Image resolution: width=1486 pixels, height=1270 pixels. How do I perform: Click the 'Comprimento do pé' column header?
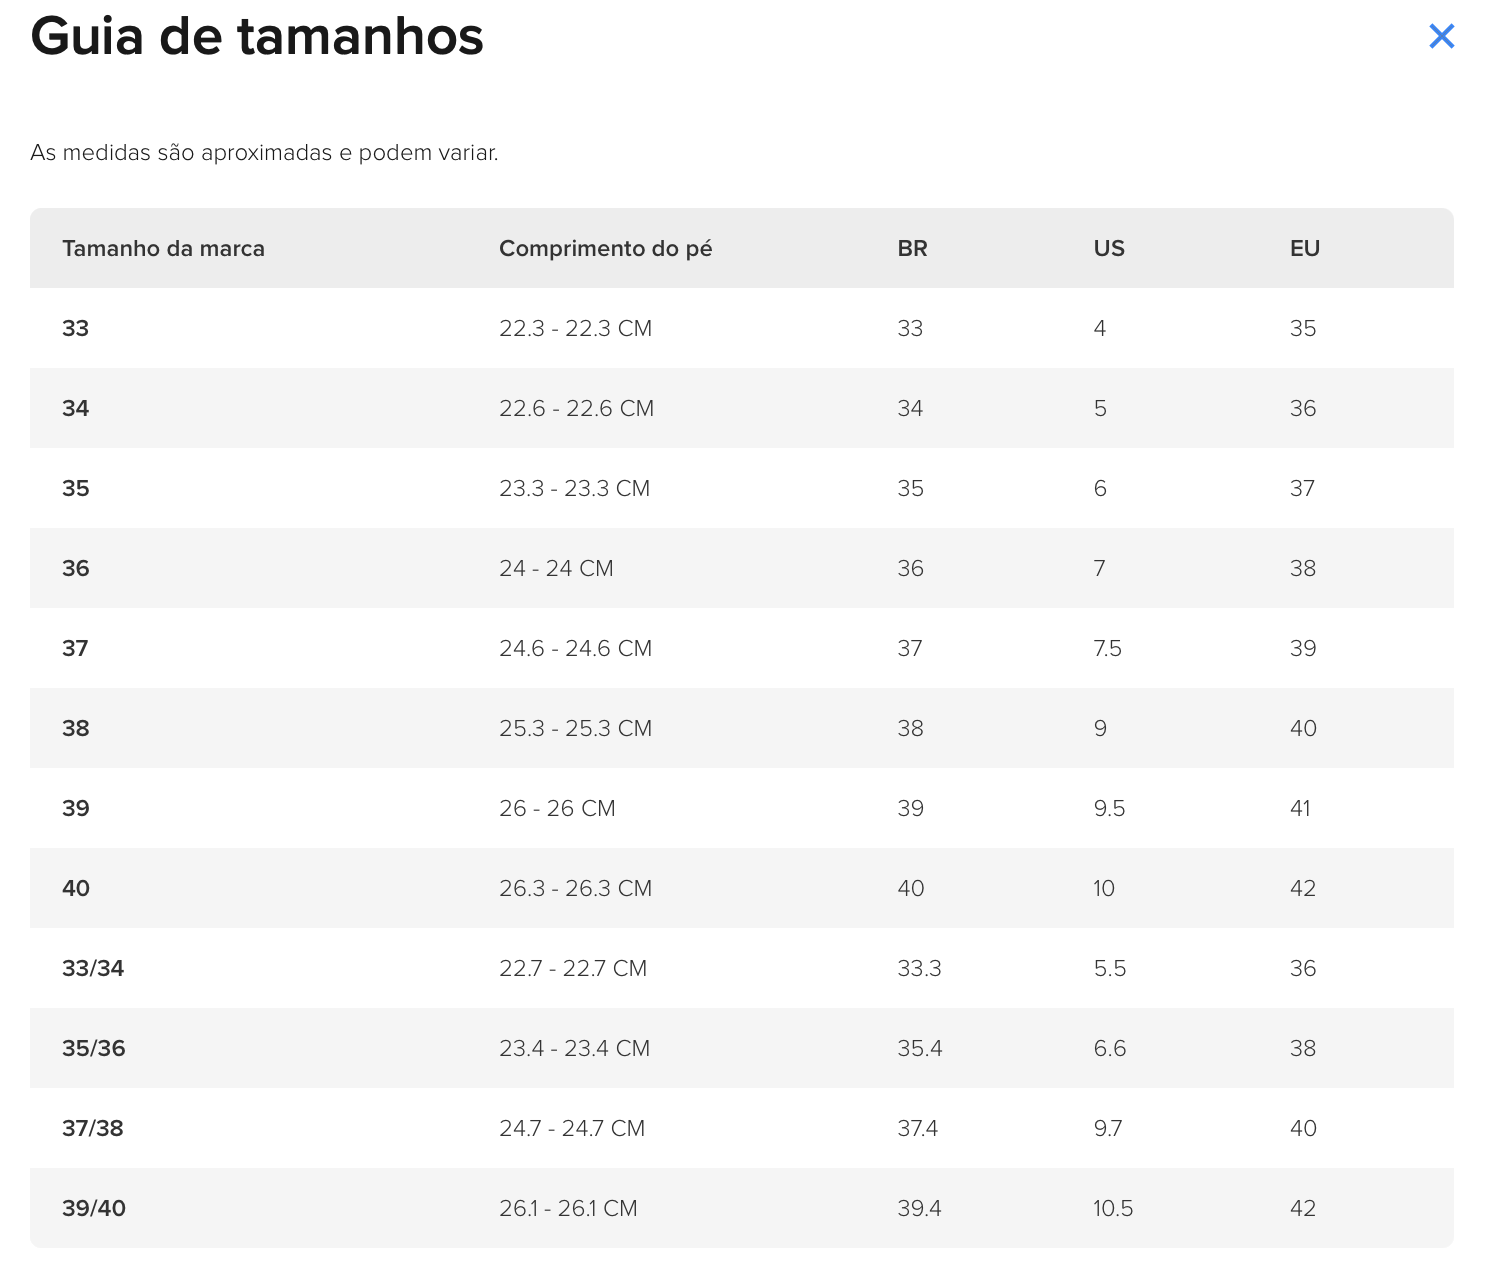pyautogui.click(x=605, y=249)
